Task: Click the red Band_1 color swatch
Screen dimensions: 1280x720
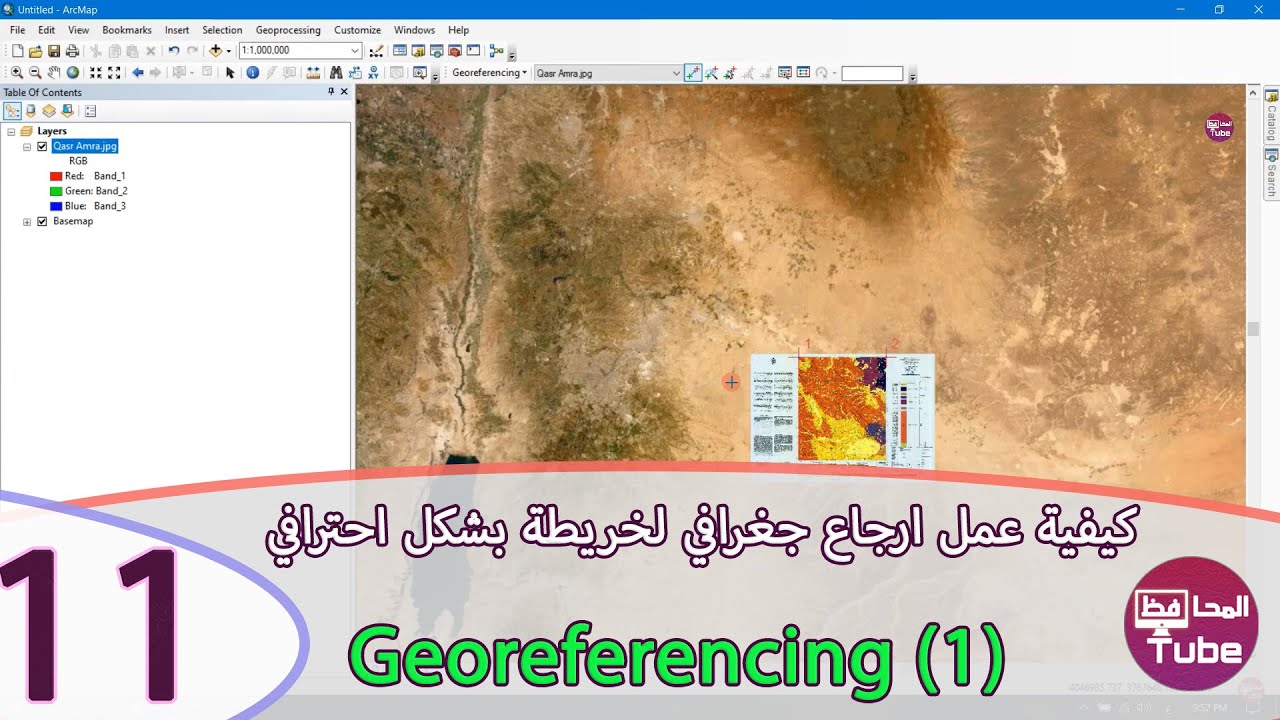Action: click(56, 176)
